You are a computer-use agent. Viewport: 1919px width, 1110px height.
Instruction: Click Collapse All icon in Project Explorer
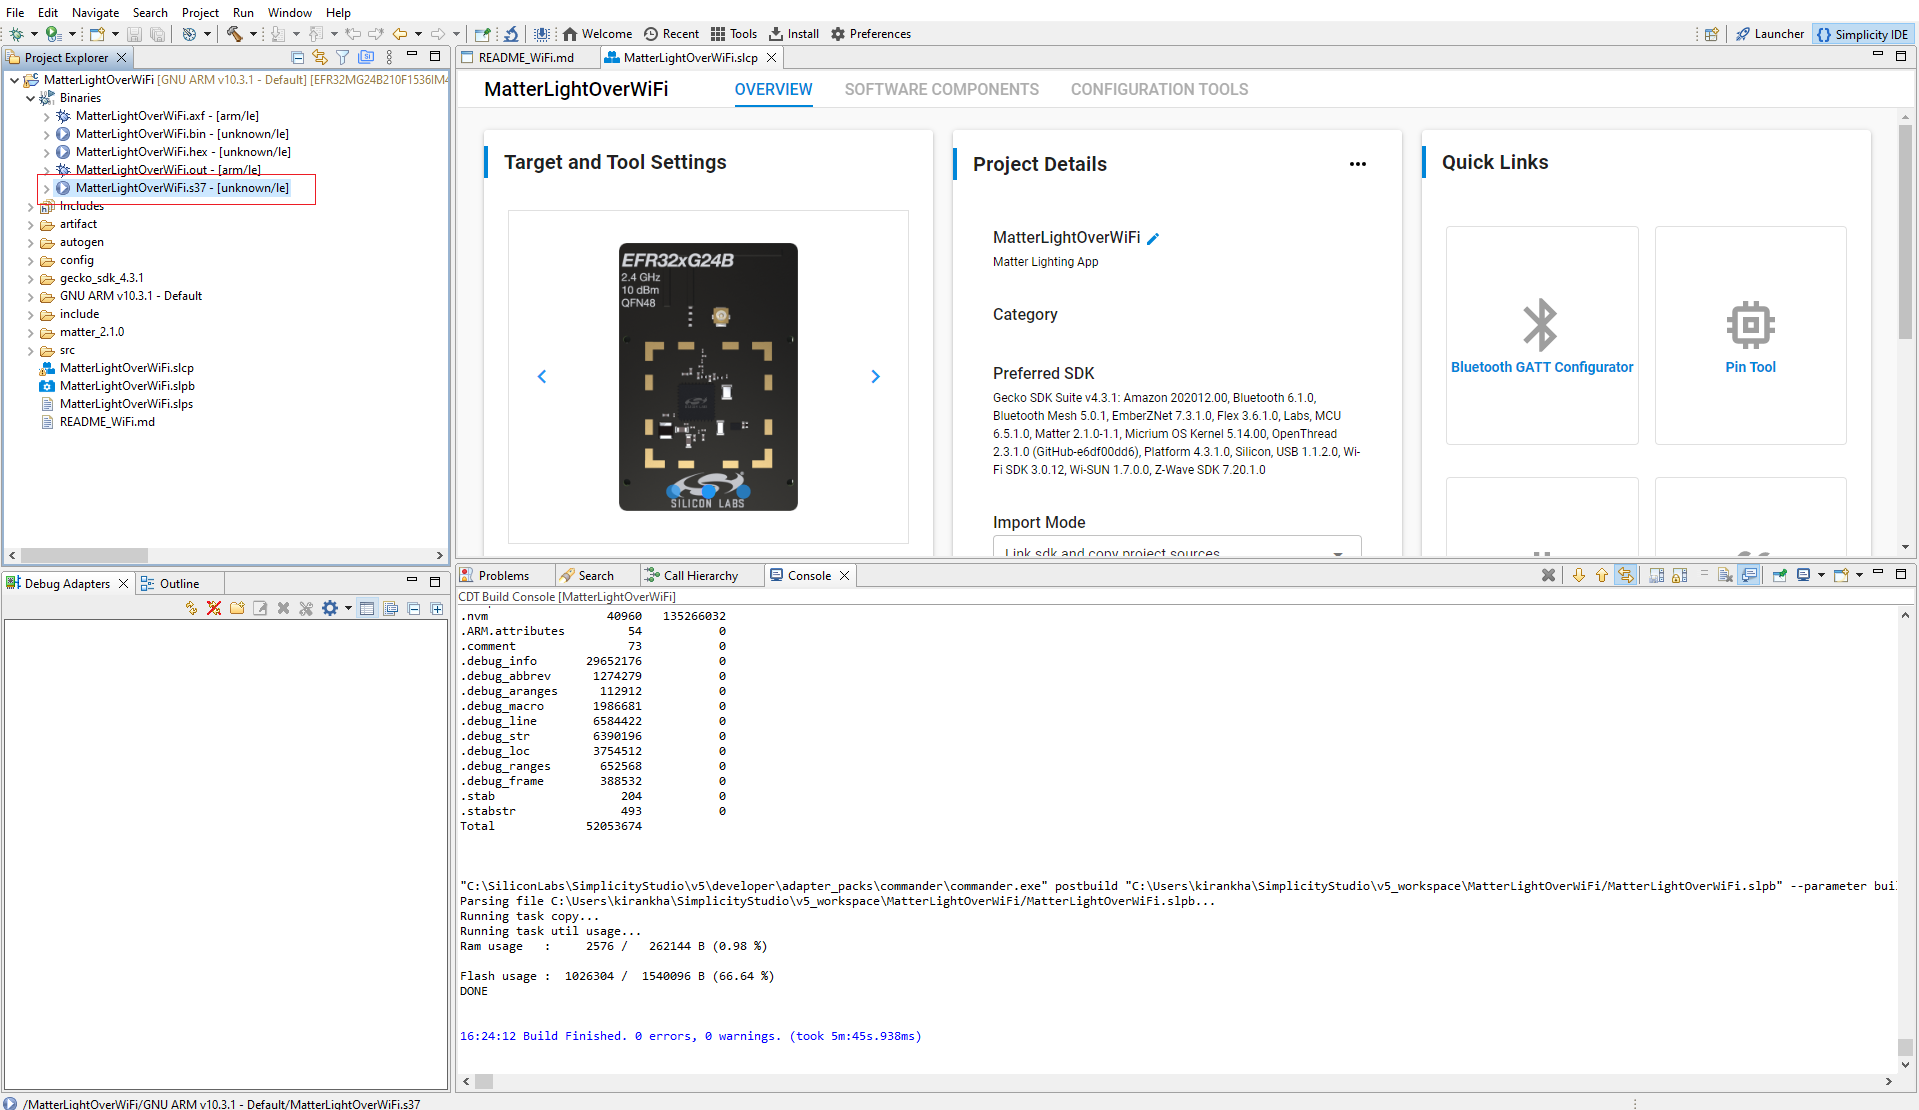click(x=297, y=58)
